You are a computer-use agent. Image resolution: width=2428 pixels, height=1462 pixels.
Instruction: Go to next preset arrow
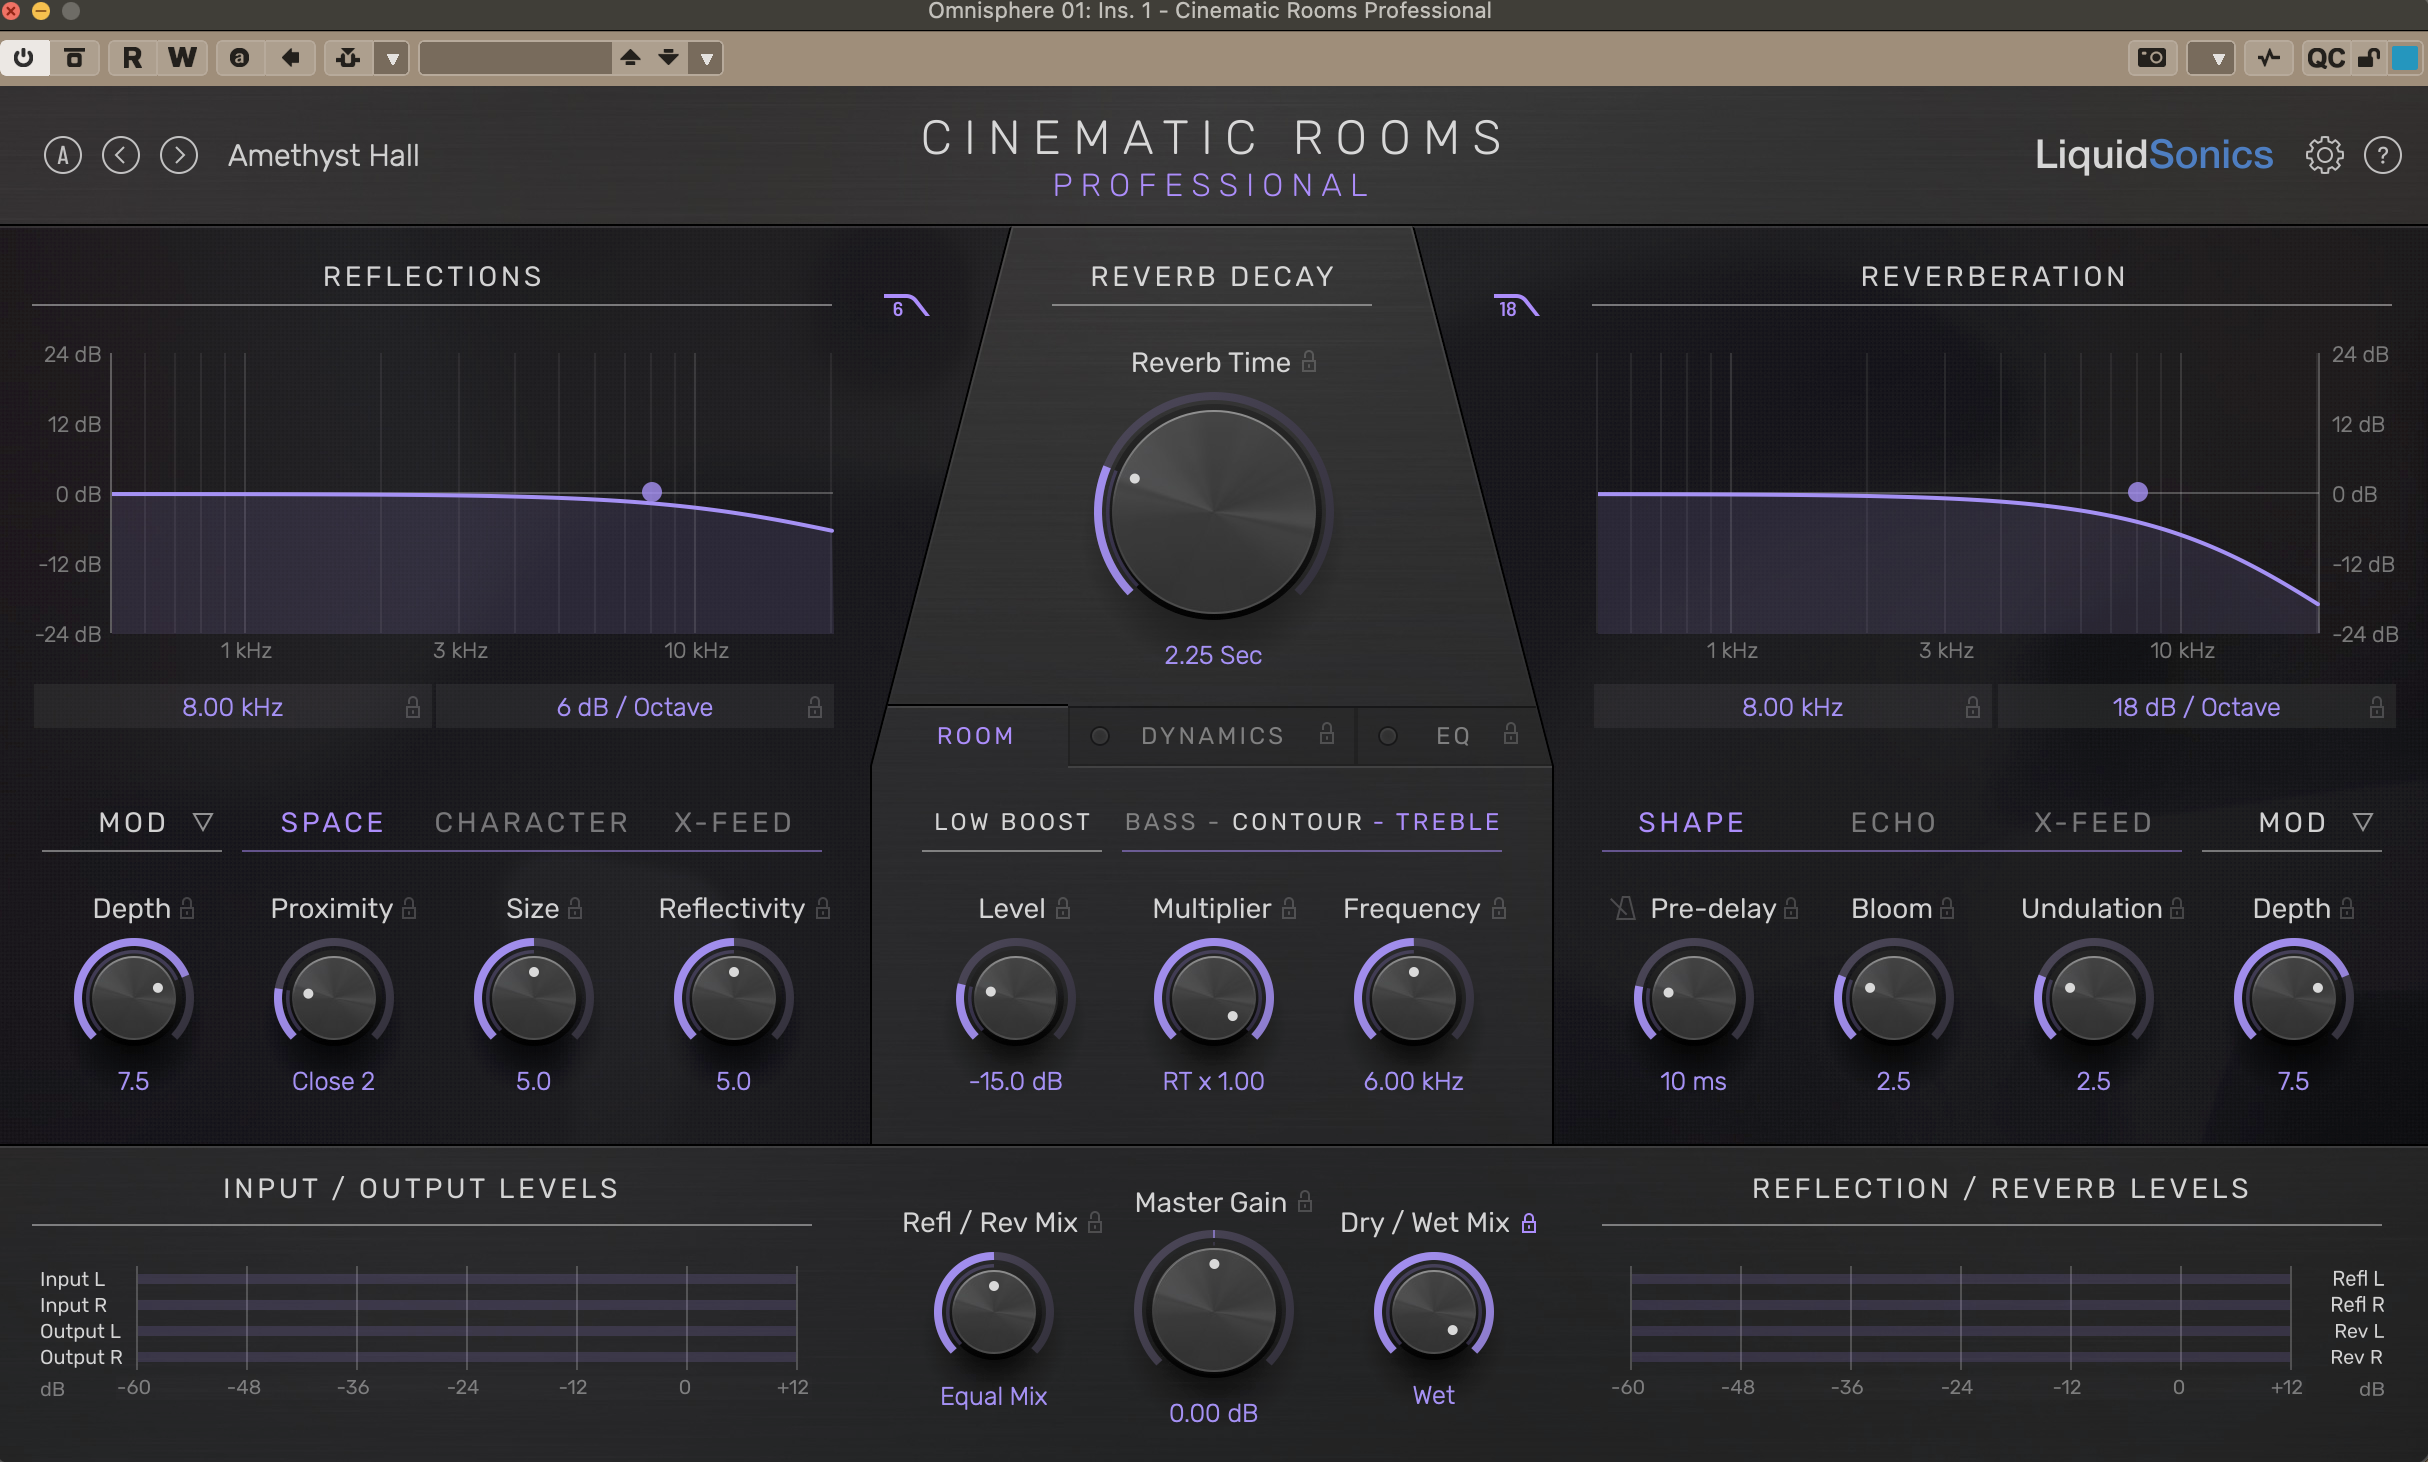click(x=179, y=155)
